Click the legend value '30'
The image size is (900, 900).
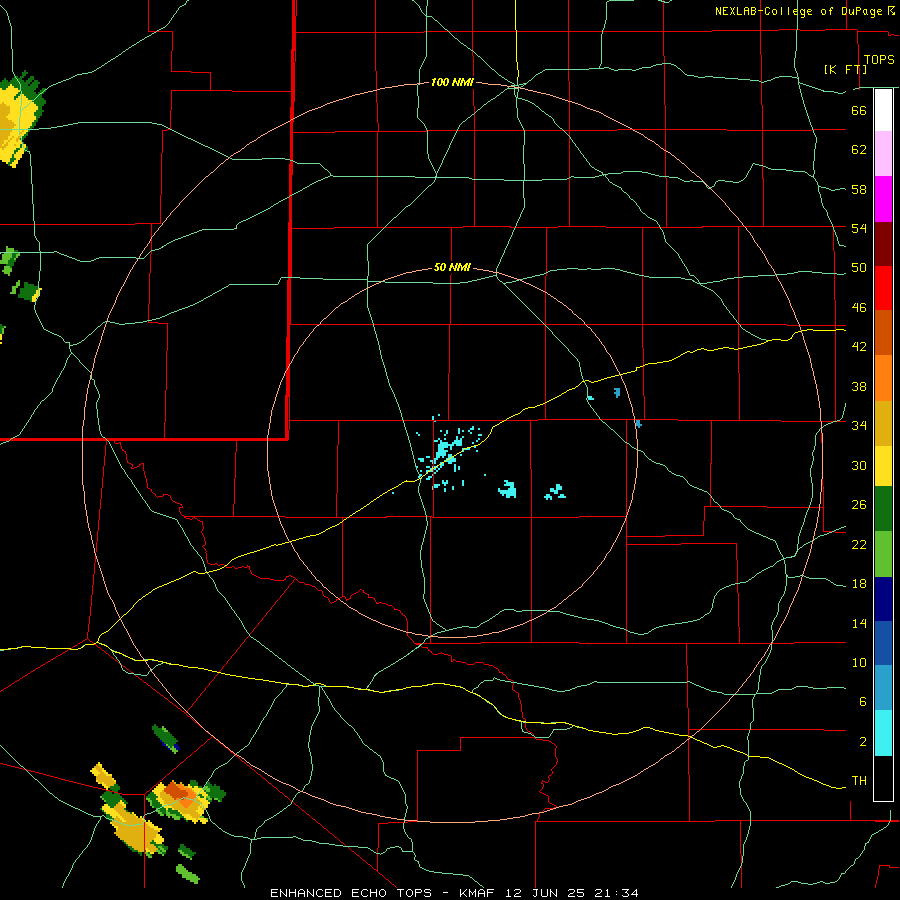tap(859, 465)
